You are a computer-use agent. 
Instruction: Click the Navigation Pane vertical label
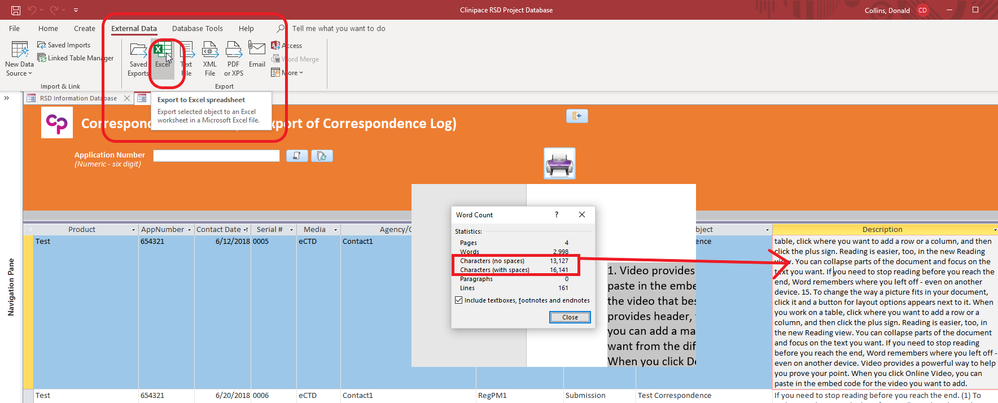[10, 287]
